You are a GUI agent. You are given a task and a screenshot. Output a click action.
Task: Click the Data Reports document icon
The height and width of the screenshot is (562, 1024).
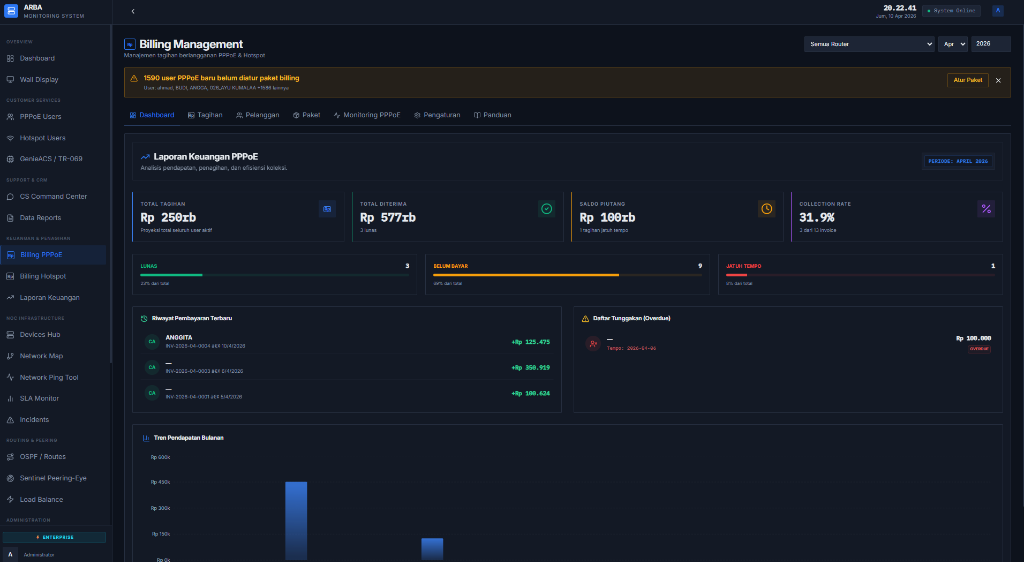click(10, 218)
